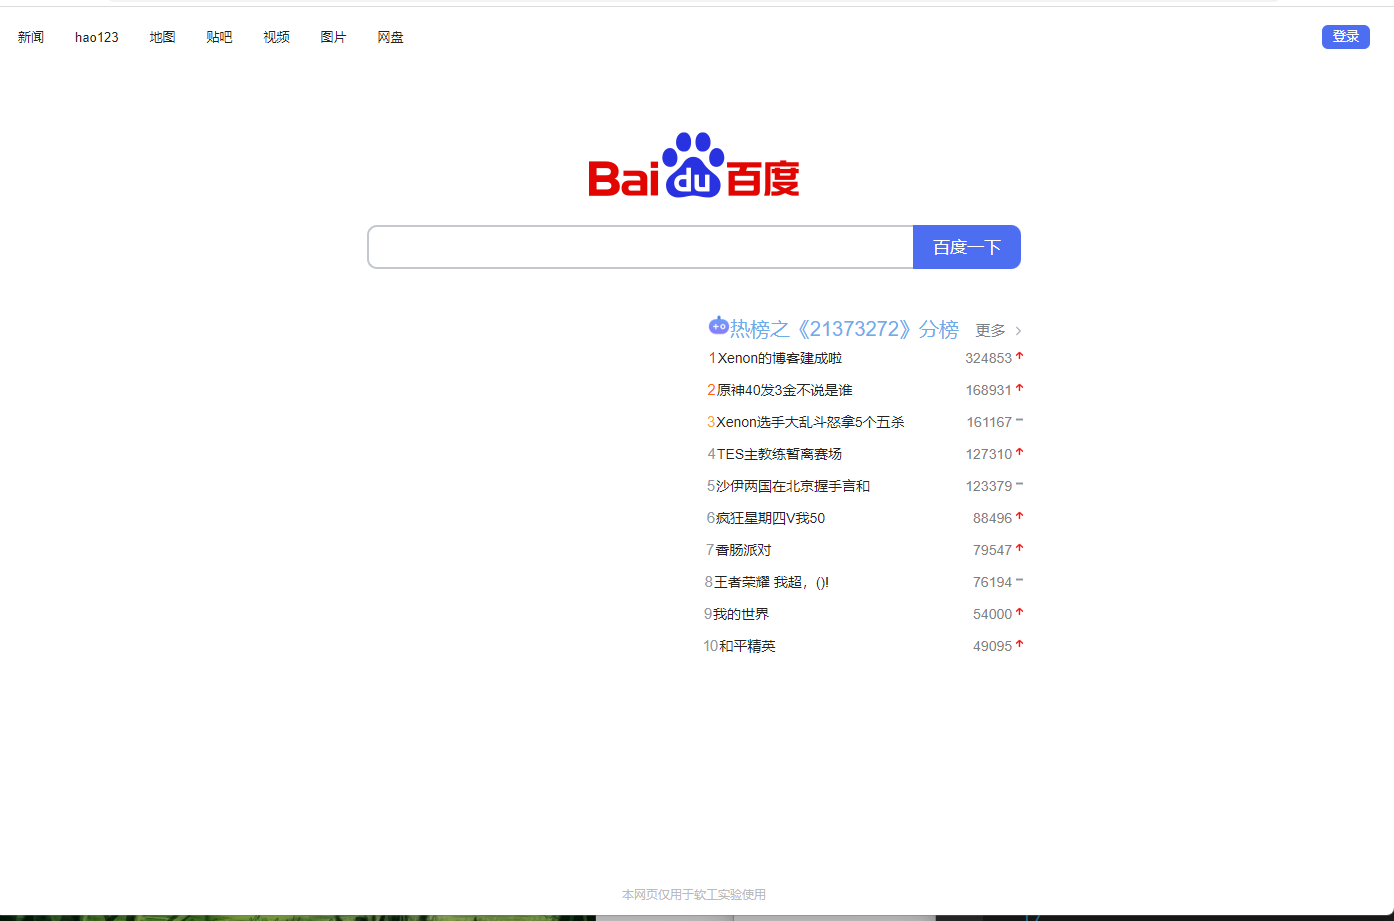Open the 地图 navigation link
Image resolution: width=1394 pixels, height=921 pixels.
click(162, 37)
